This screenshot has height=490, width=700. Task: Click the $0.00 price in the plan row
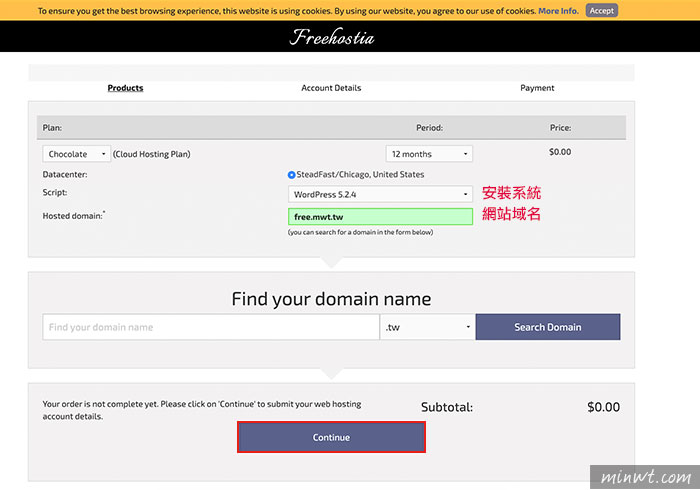[x=560, y=152]
